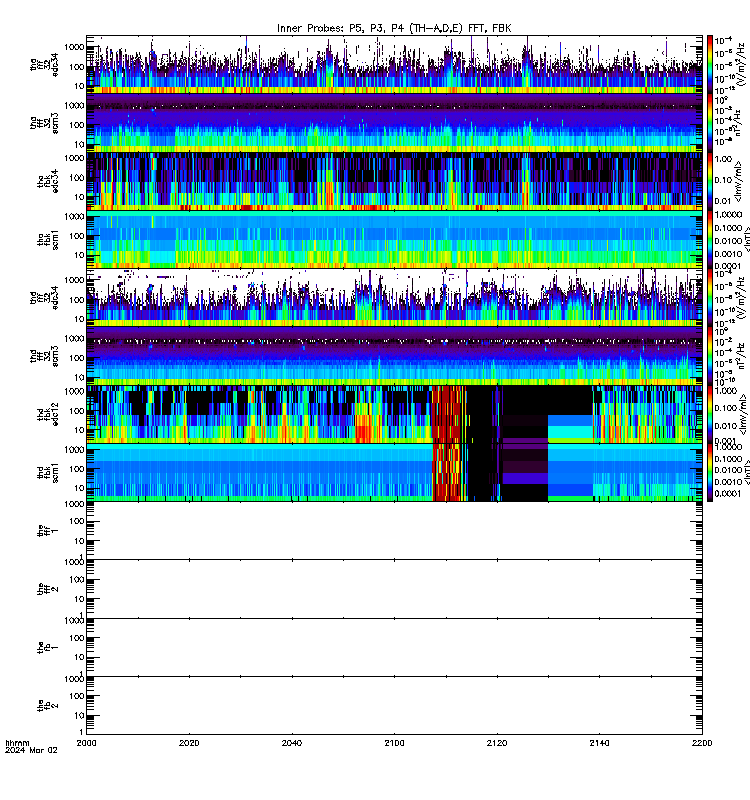Click the thd fff scm3 color bar
Image resolution: width=750 pixels, height=800 pixels.
pyautogui.click(x=710, y=357)
